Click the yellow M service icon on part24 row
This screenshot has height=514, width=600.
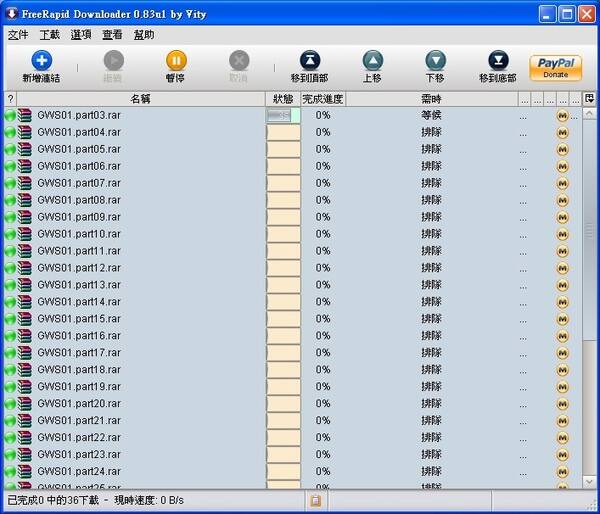562,472
